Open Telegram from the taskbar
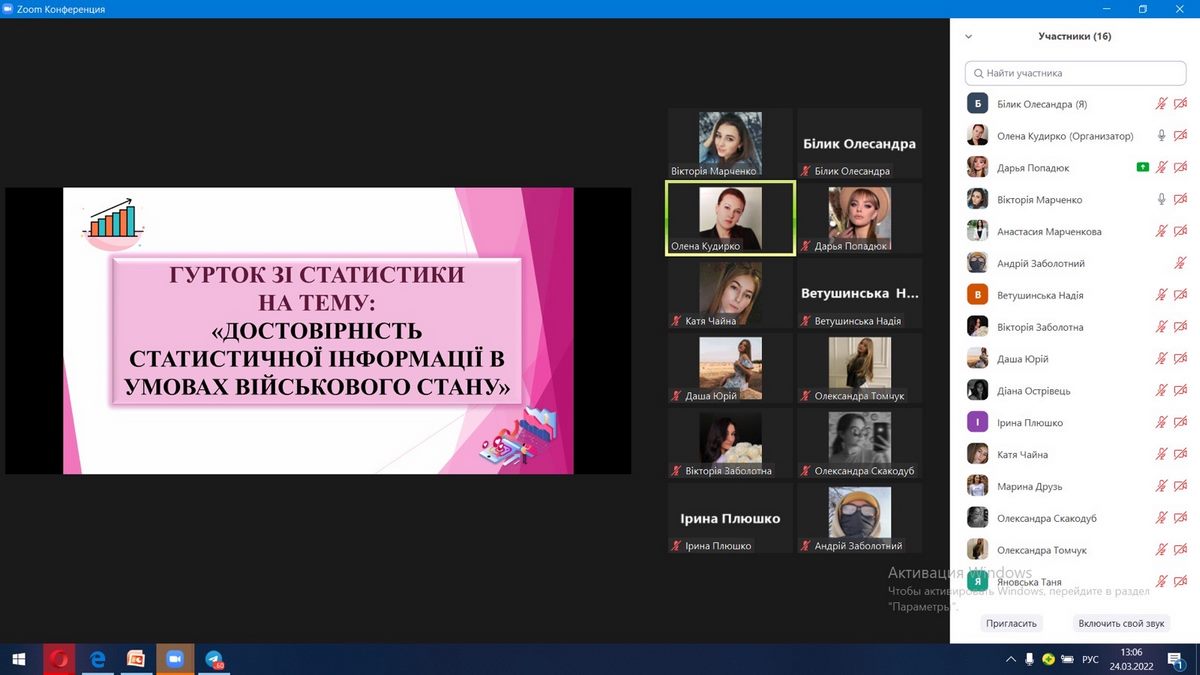 pos(214,660)
